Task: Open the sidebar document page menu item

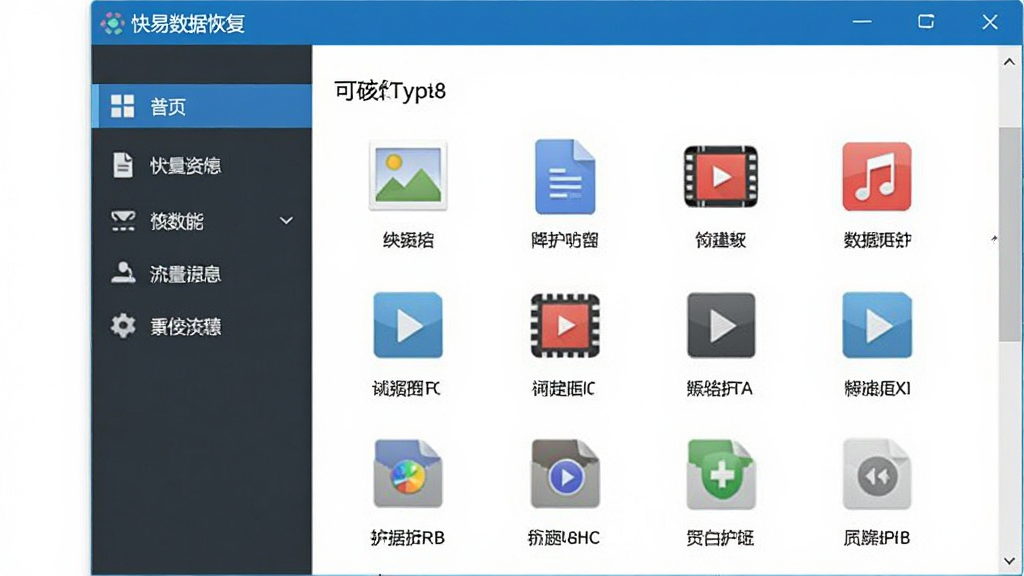Action: (202, 165)
